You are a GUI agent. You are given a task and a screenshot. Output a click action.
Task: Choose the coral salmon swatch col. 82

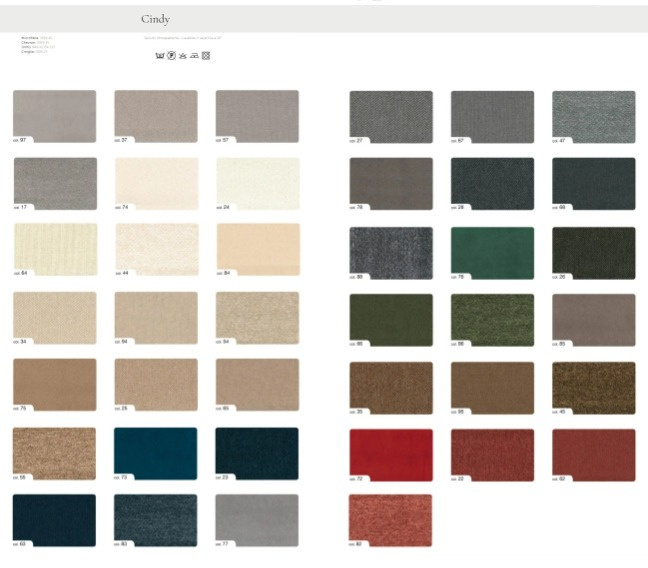point(391,519)
